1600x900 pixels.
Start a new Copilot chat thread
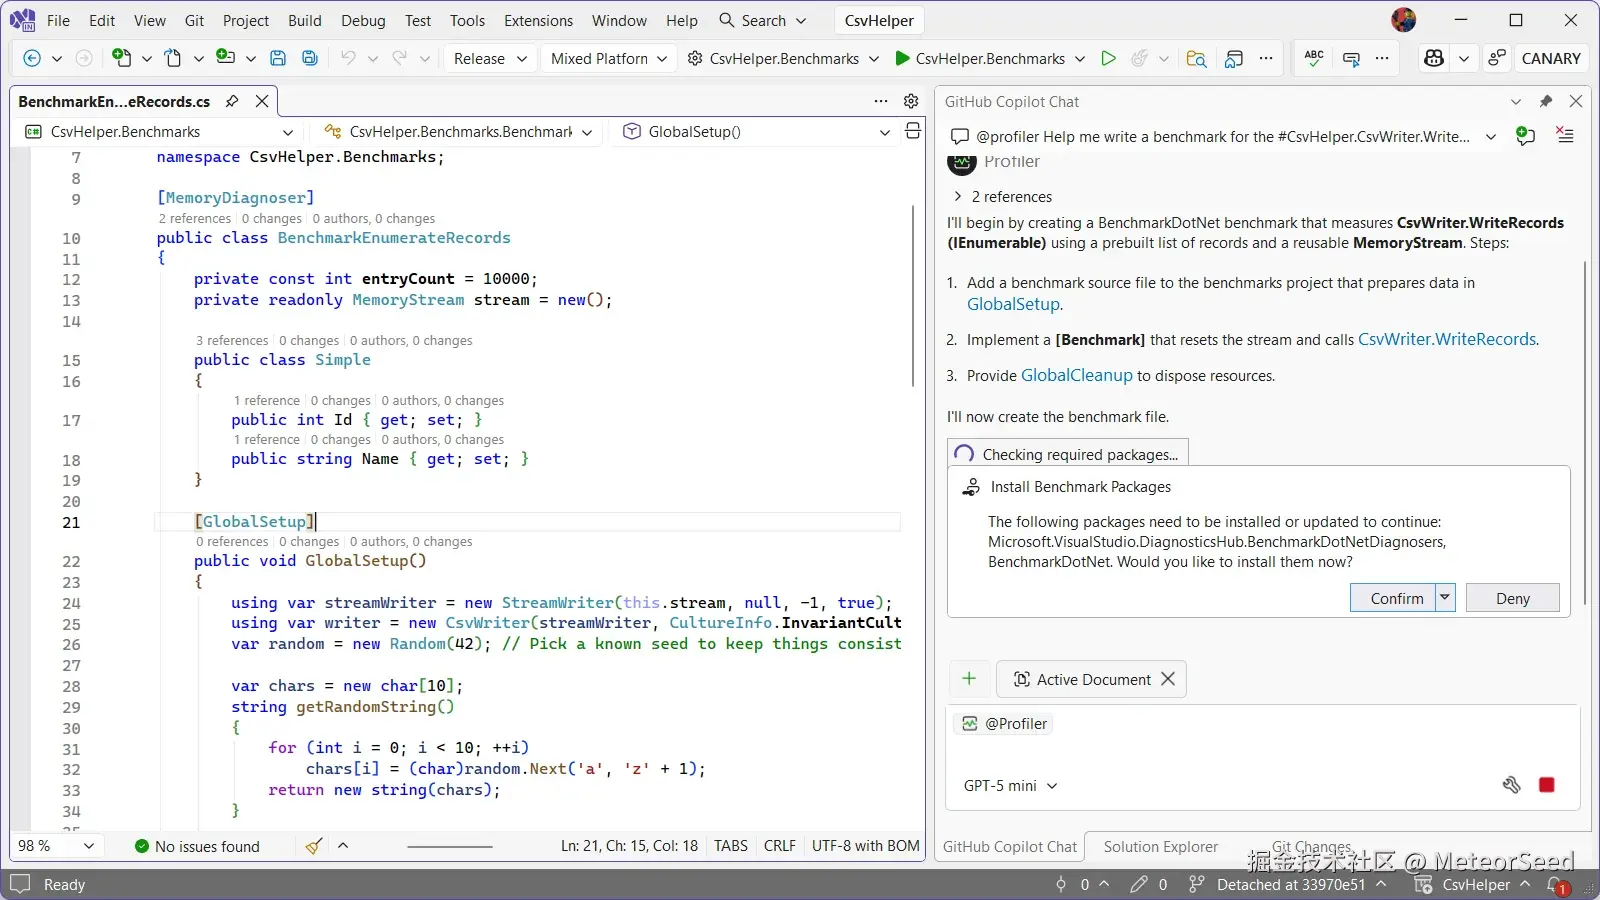tap(1525, 136)
